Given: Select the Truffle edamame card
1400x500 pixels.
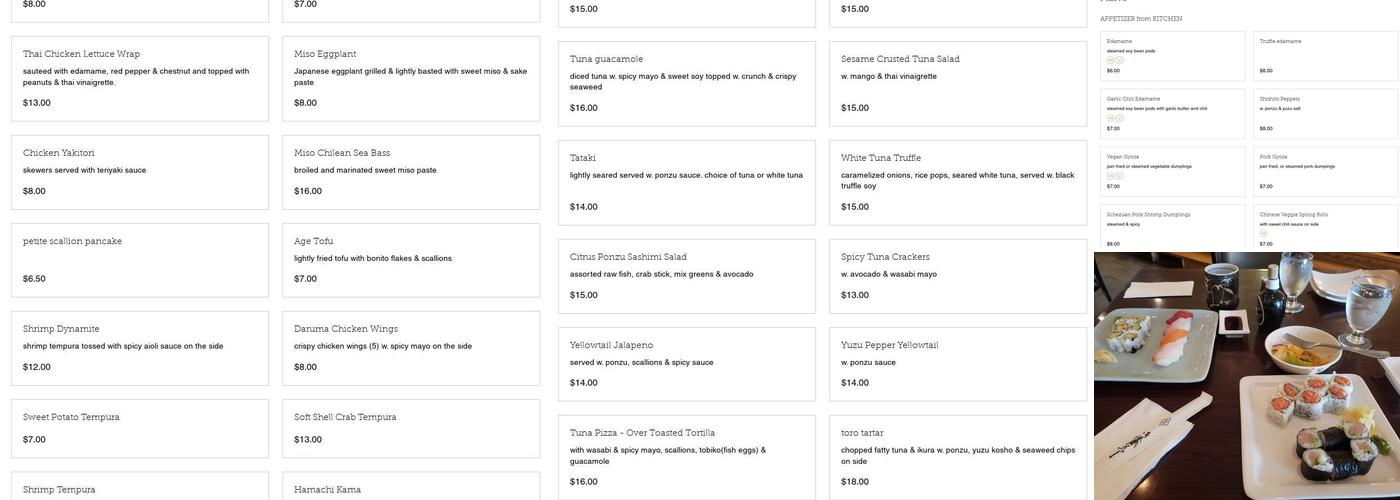Looking at the screenshot, I should coord(1325,56).
